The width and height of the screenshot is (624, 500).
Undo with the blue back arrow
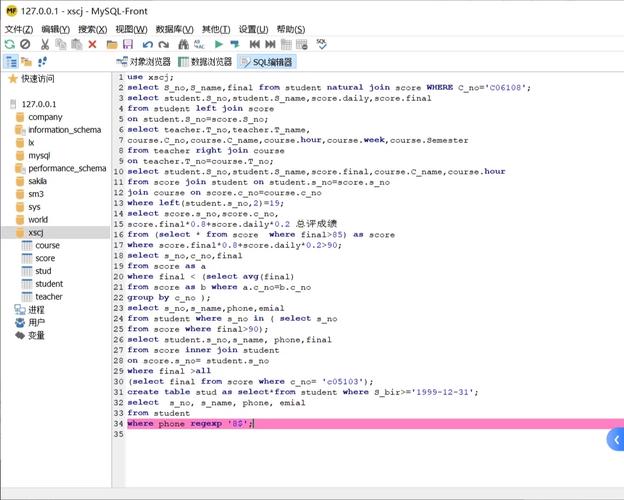point(148,44)
